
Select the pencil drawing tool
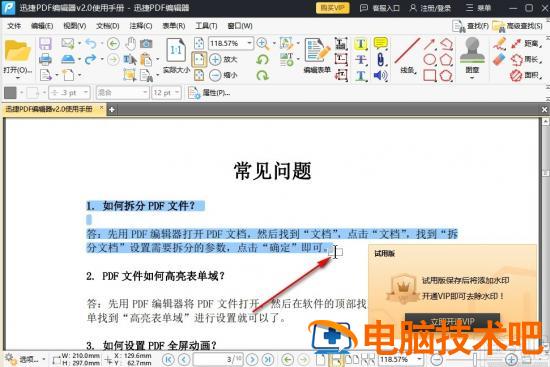(x=499, y=44)
